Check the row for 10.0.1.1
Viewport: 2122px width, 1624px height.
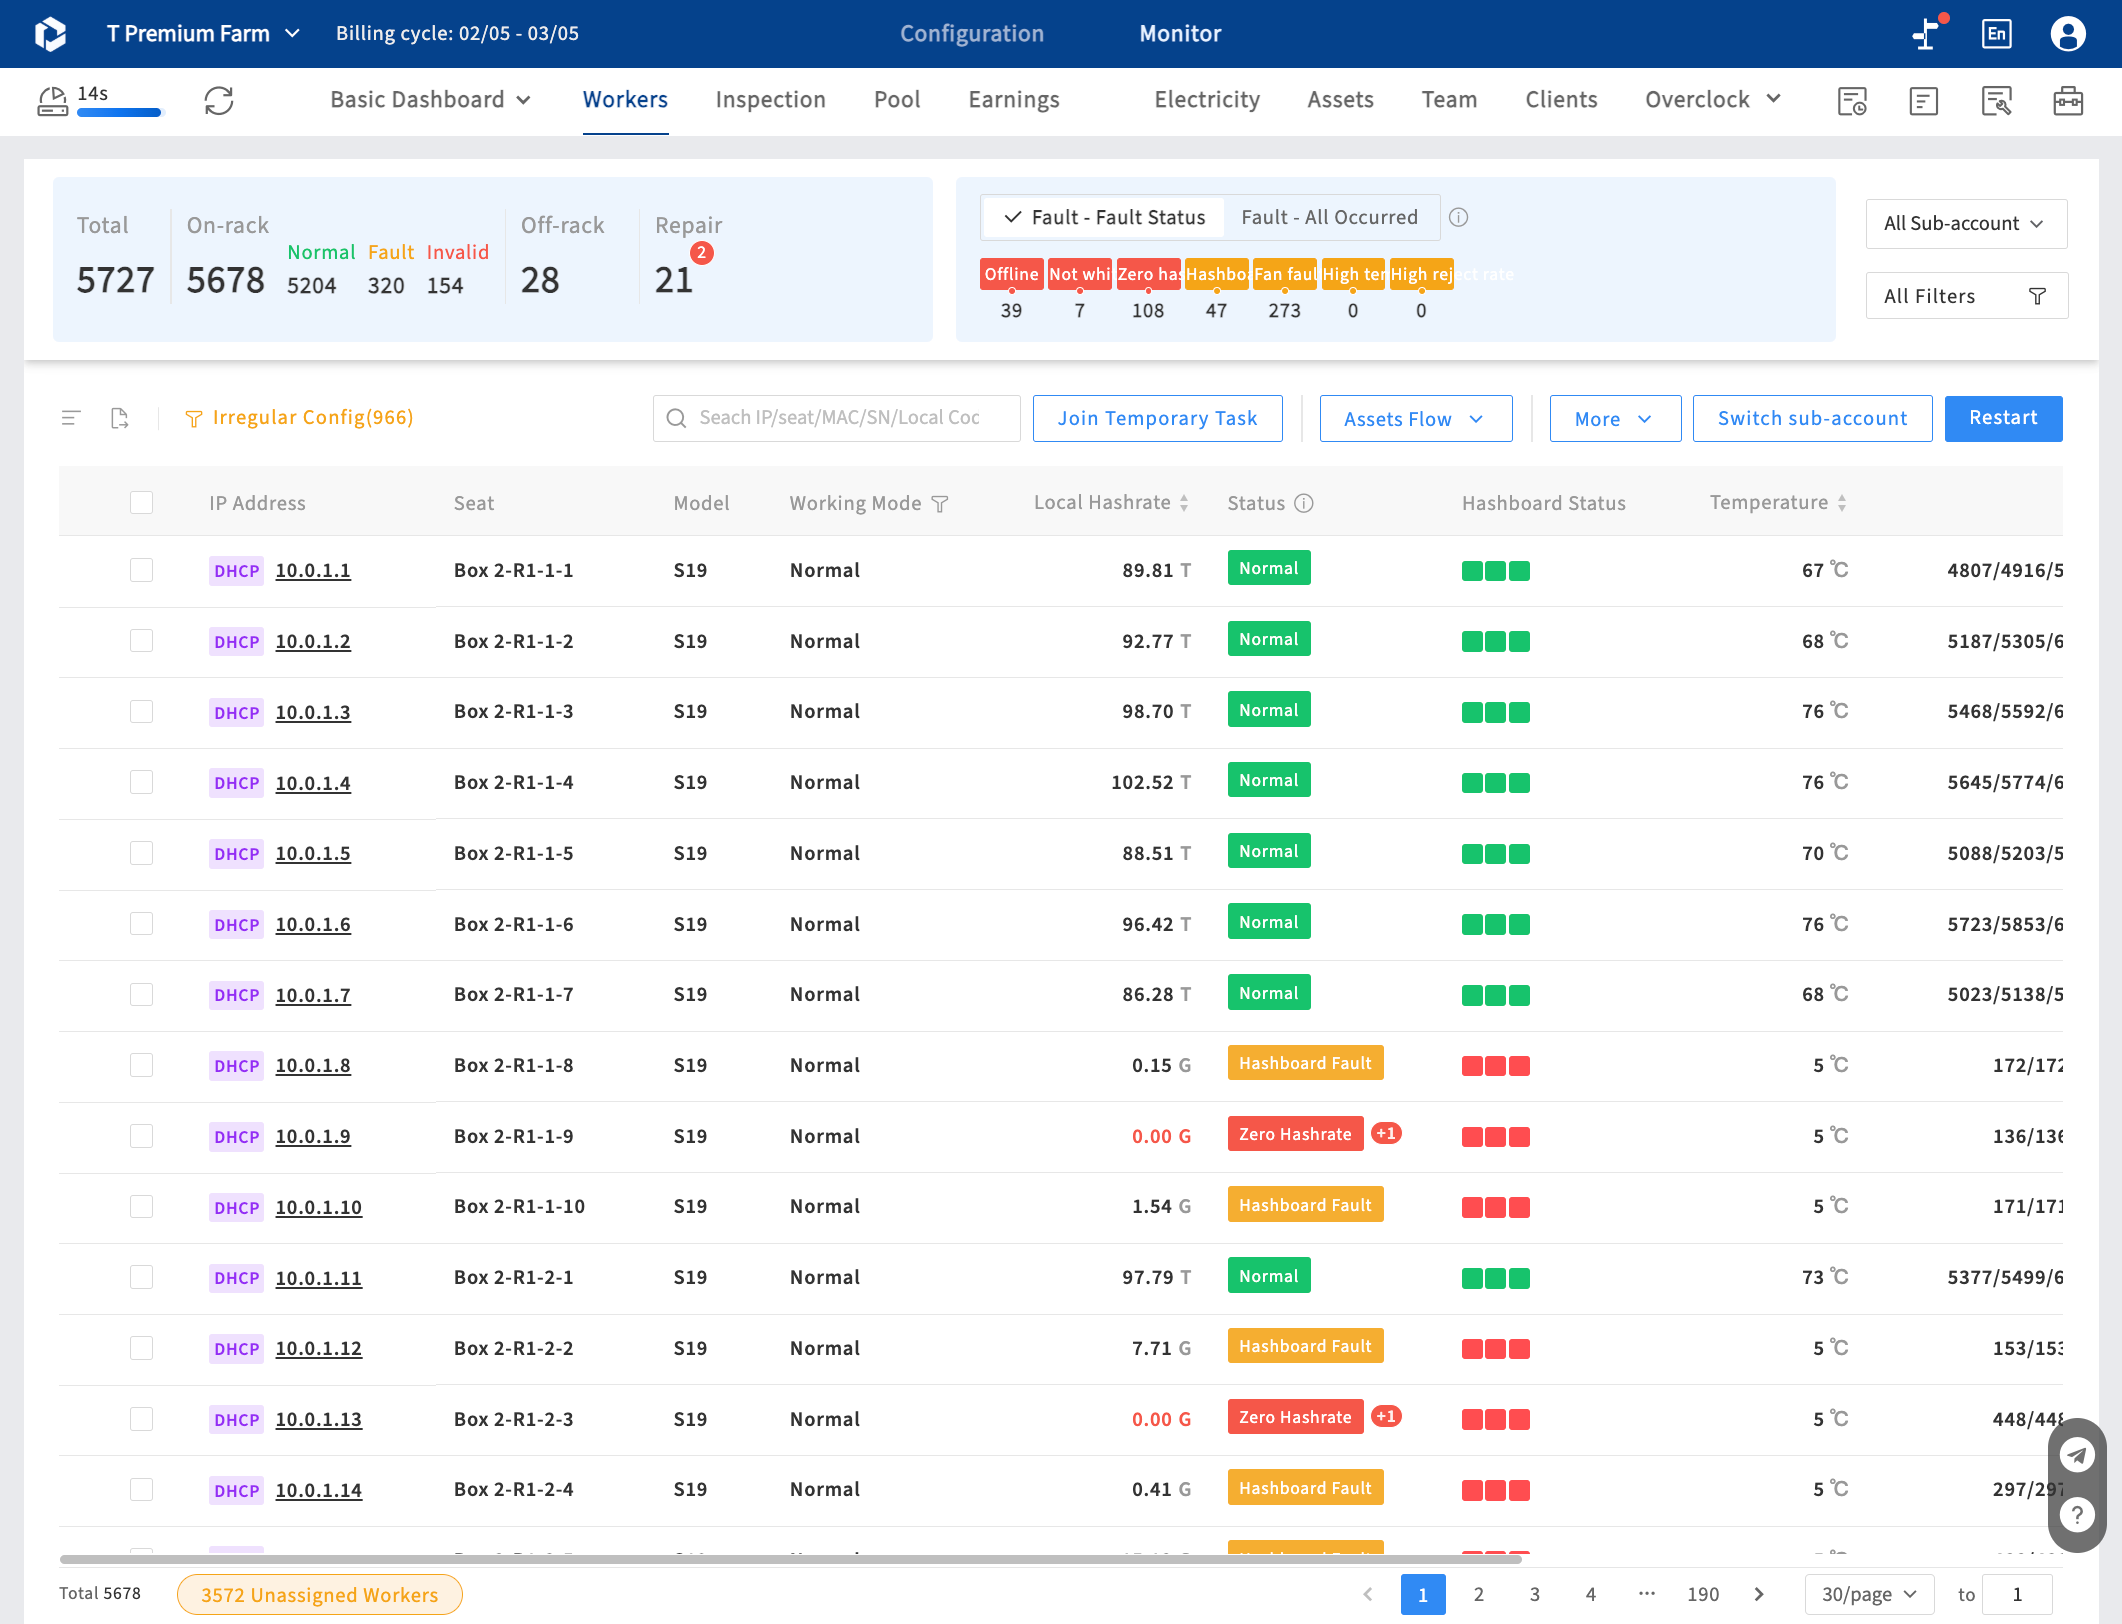pos(141,570)
